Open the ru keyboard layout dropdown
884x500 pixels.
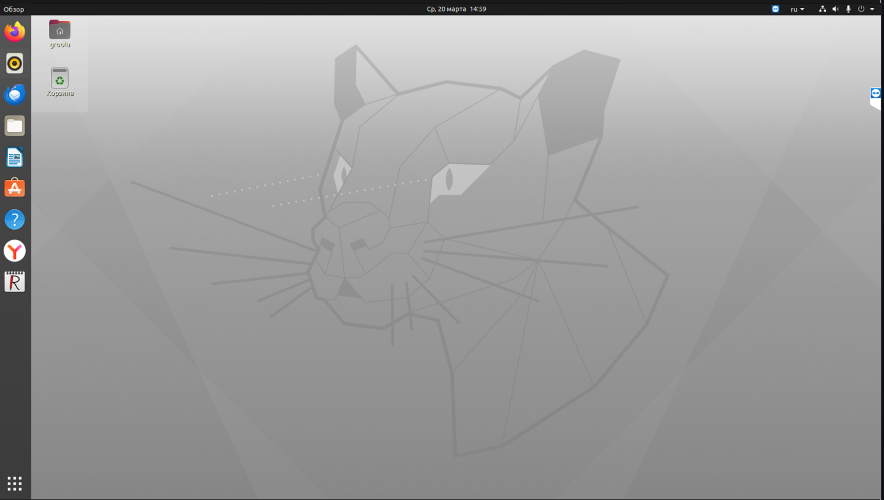(x=797, y=9)
